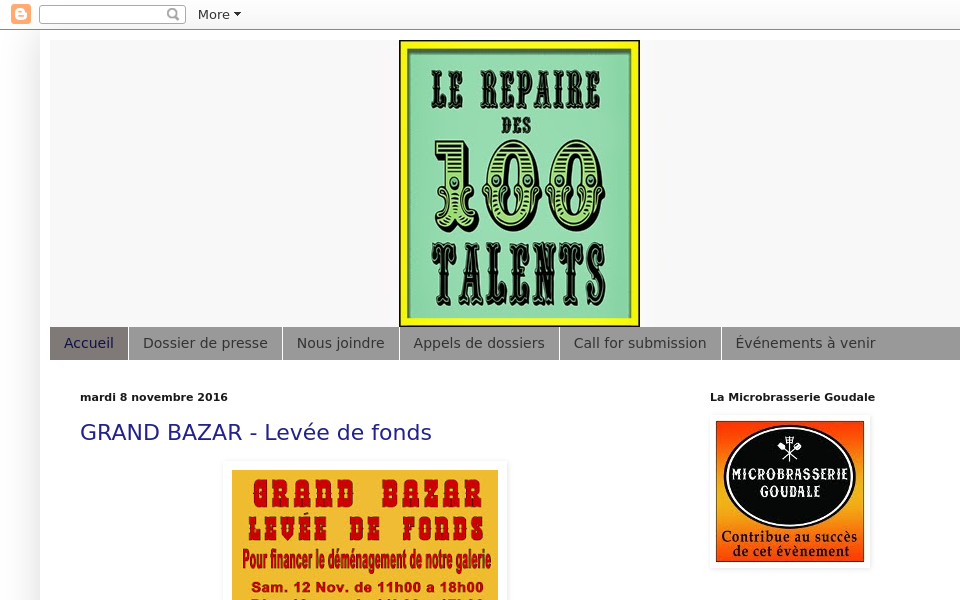Viewport: 960px width, 600px height.
Task: Open the Appels de dossiers tab
Action: [479, 343]
